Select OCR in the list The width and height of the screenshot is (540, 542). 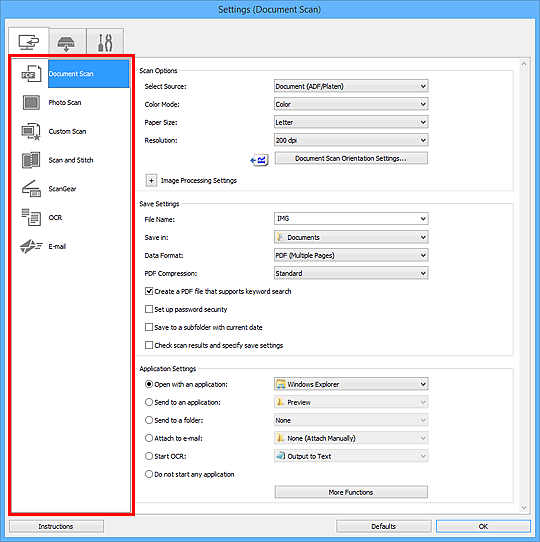[x=55, y=217]
